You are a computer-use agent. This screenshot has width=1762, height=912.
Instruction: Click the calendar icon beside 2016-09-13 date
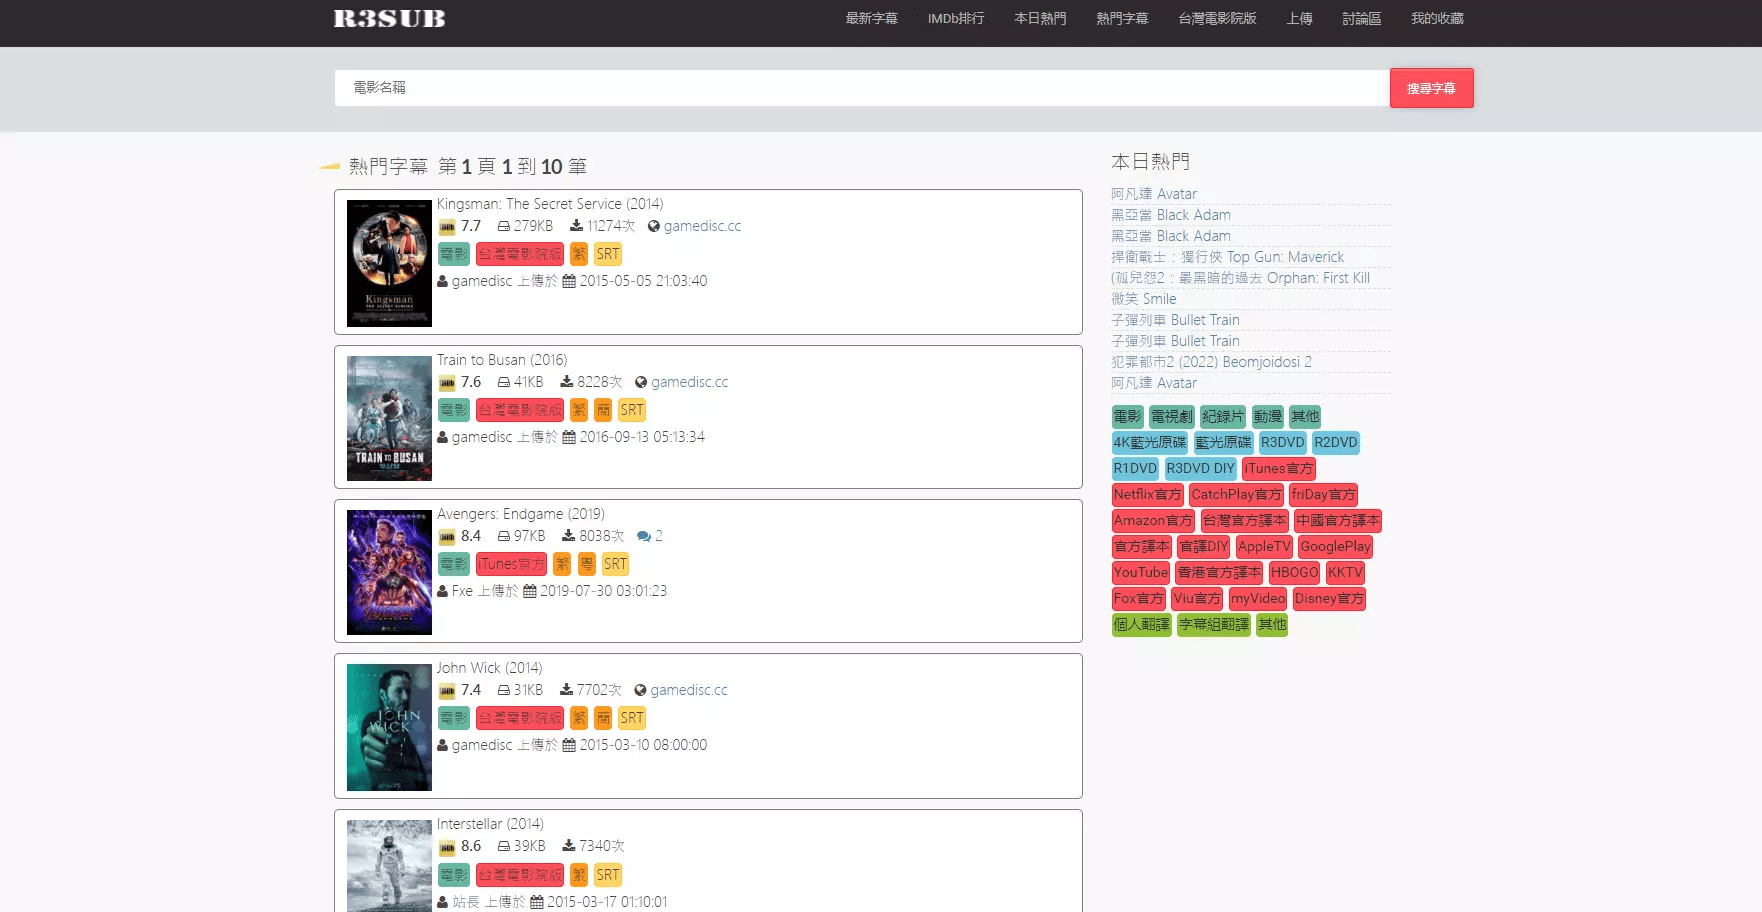(569, 437)
